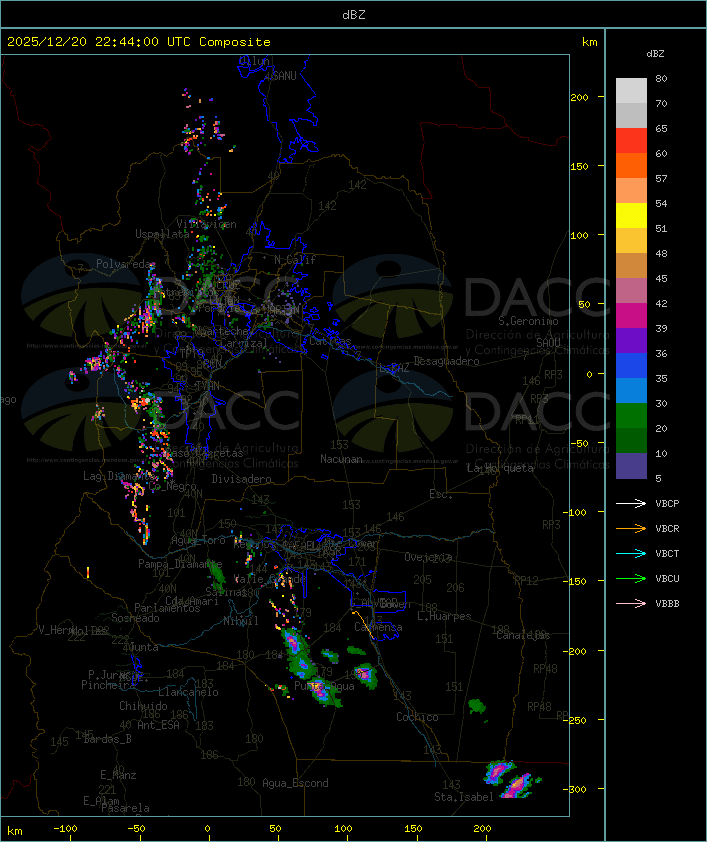Image resolution: width=707 pixels, height=842 pixels.
Task: Select the medium gray swatch between 70 and 65
Action: click(x=631, y=115)
